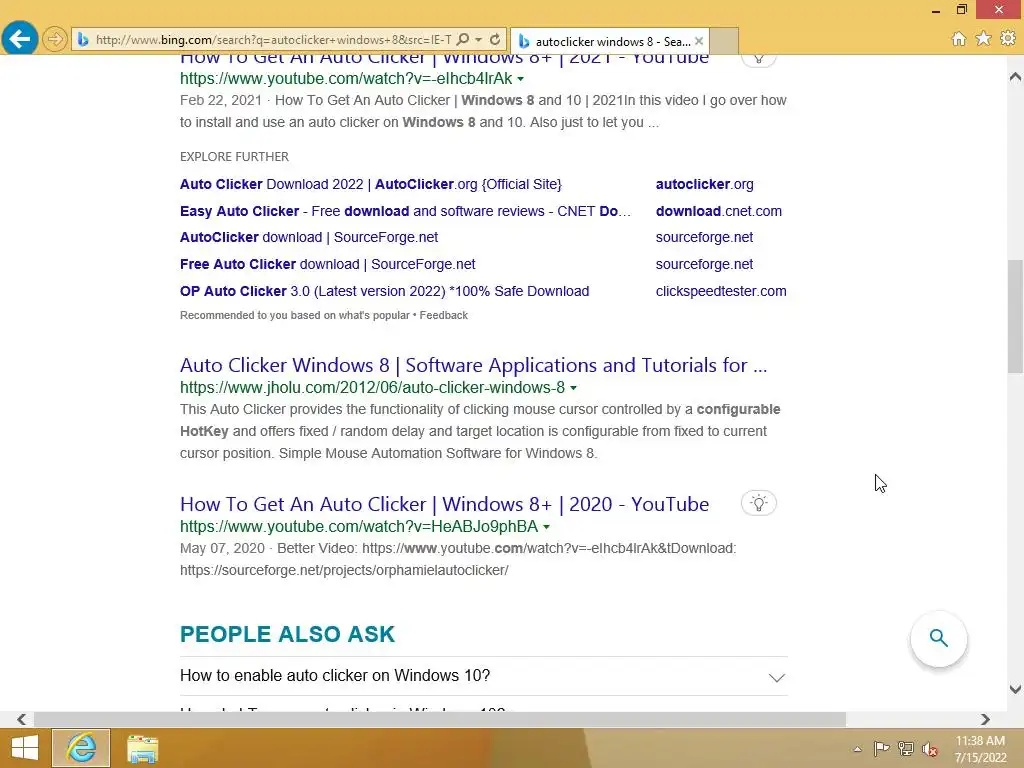1024x768 pixels.
Task: Open the address bar autocomplete dropdown arrow
Action: click(479, 39)
